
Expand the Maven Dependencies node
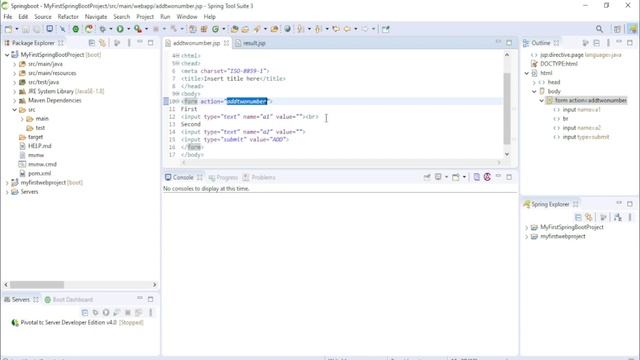click(x=15, y=100)
